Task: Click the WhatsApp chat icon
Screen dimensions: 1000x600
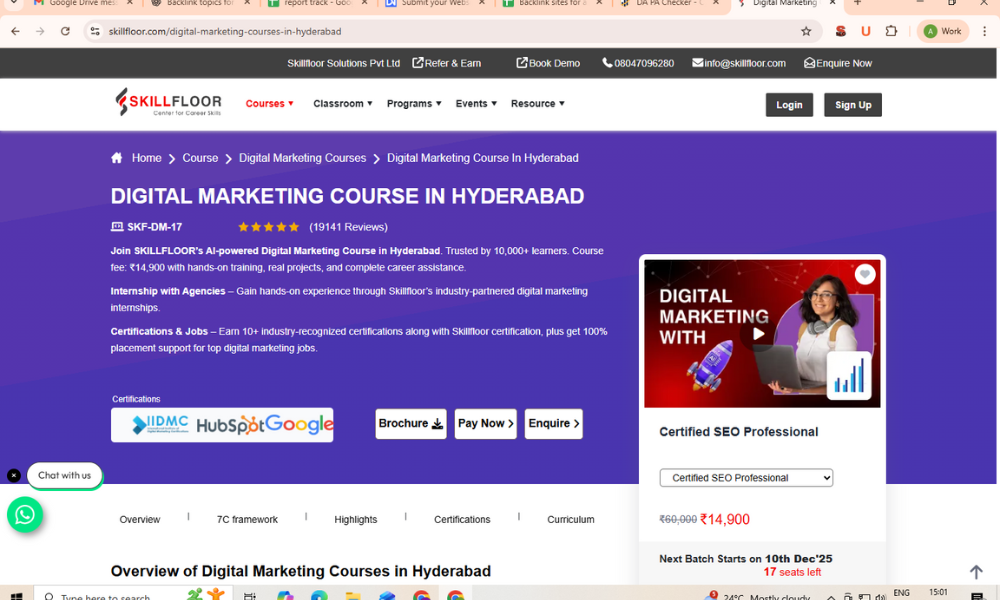Action: [x=25, y=515]
